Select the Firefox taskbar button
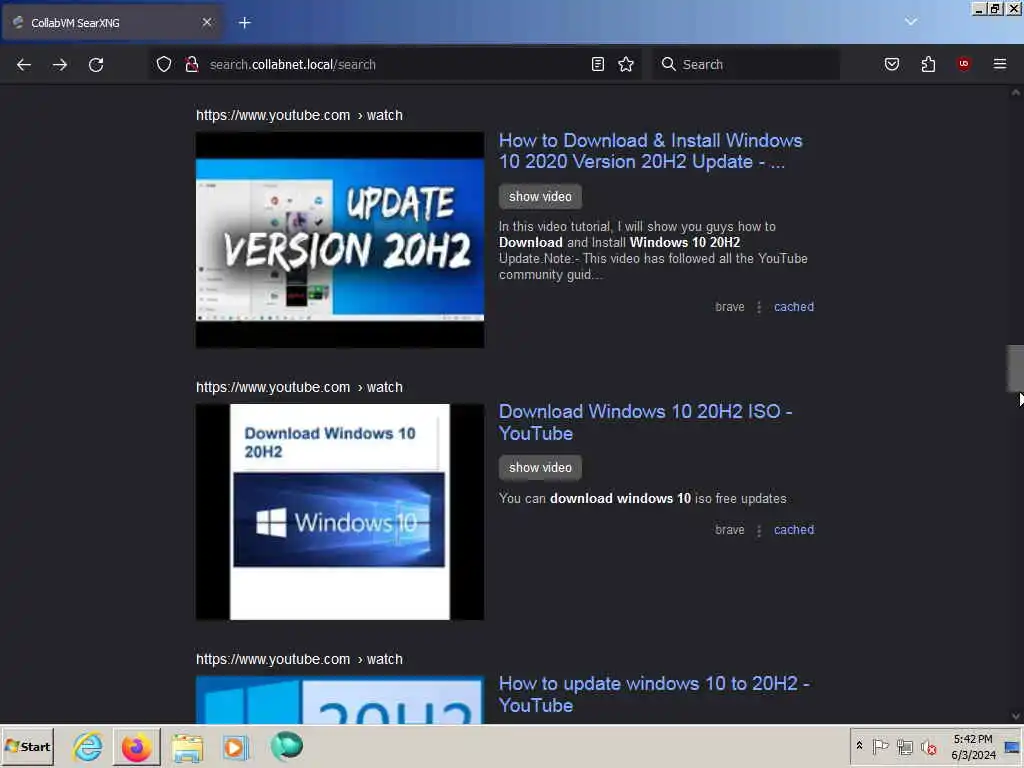Image resolution: width=1024 pixels, height=768 pixels. pos(136,747)
